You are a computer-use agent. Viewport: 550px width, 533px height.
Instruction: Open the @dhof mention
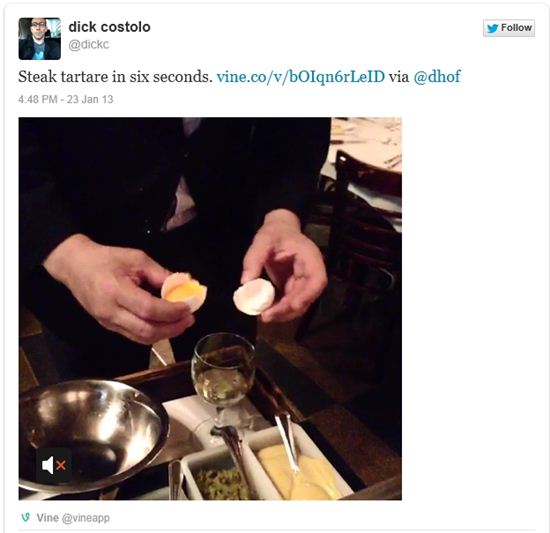coord(437,76)
